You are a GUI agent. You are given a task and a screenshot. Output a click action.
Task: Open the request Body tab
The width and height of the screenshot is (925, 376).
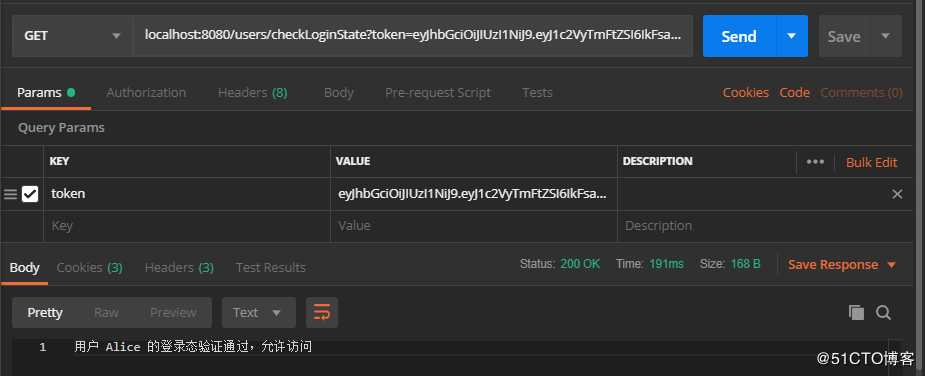[x=339, y=93]
